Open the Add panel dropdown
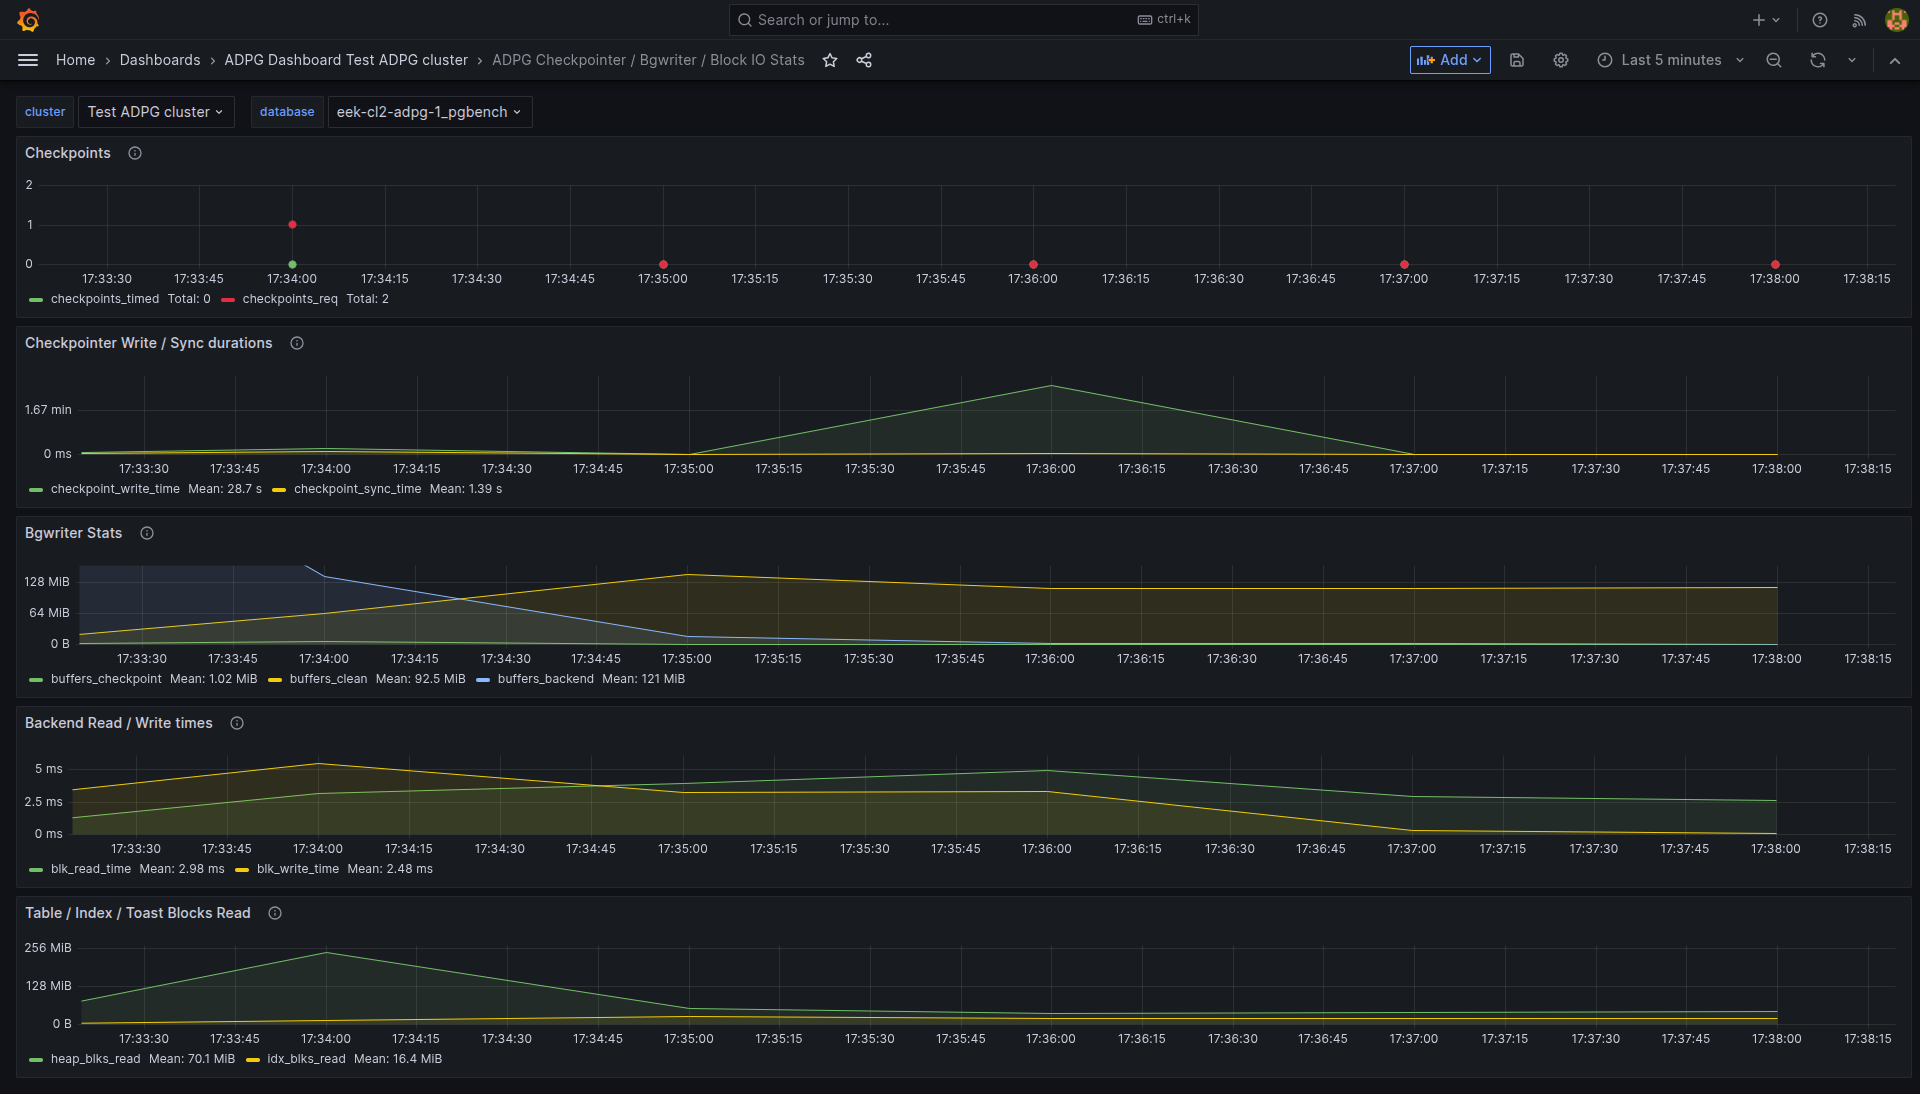The height and width of the screenshot is (1094, 1920). point(1450,60)
